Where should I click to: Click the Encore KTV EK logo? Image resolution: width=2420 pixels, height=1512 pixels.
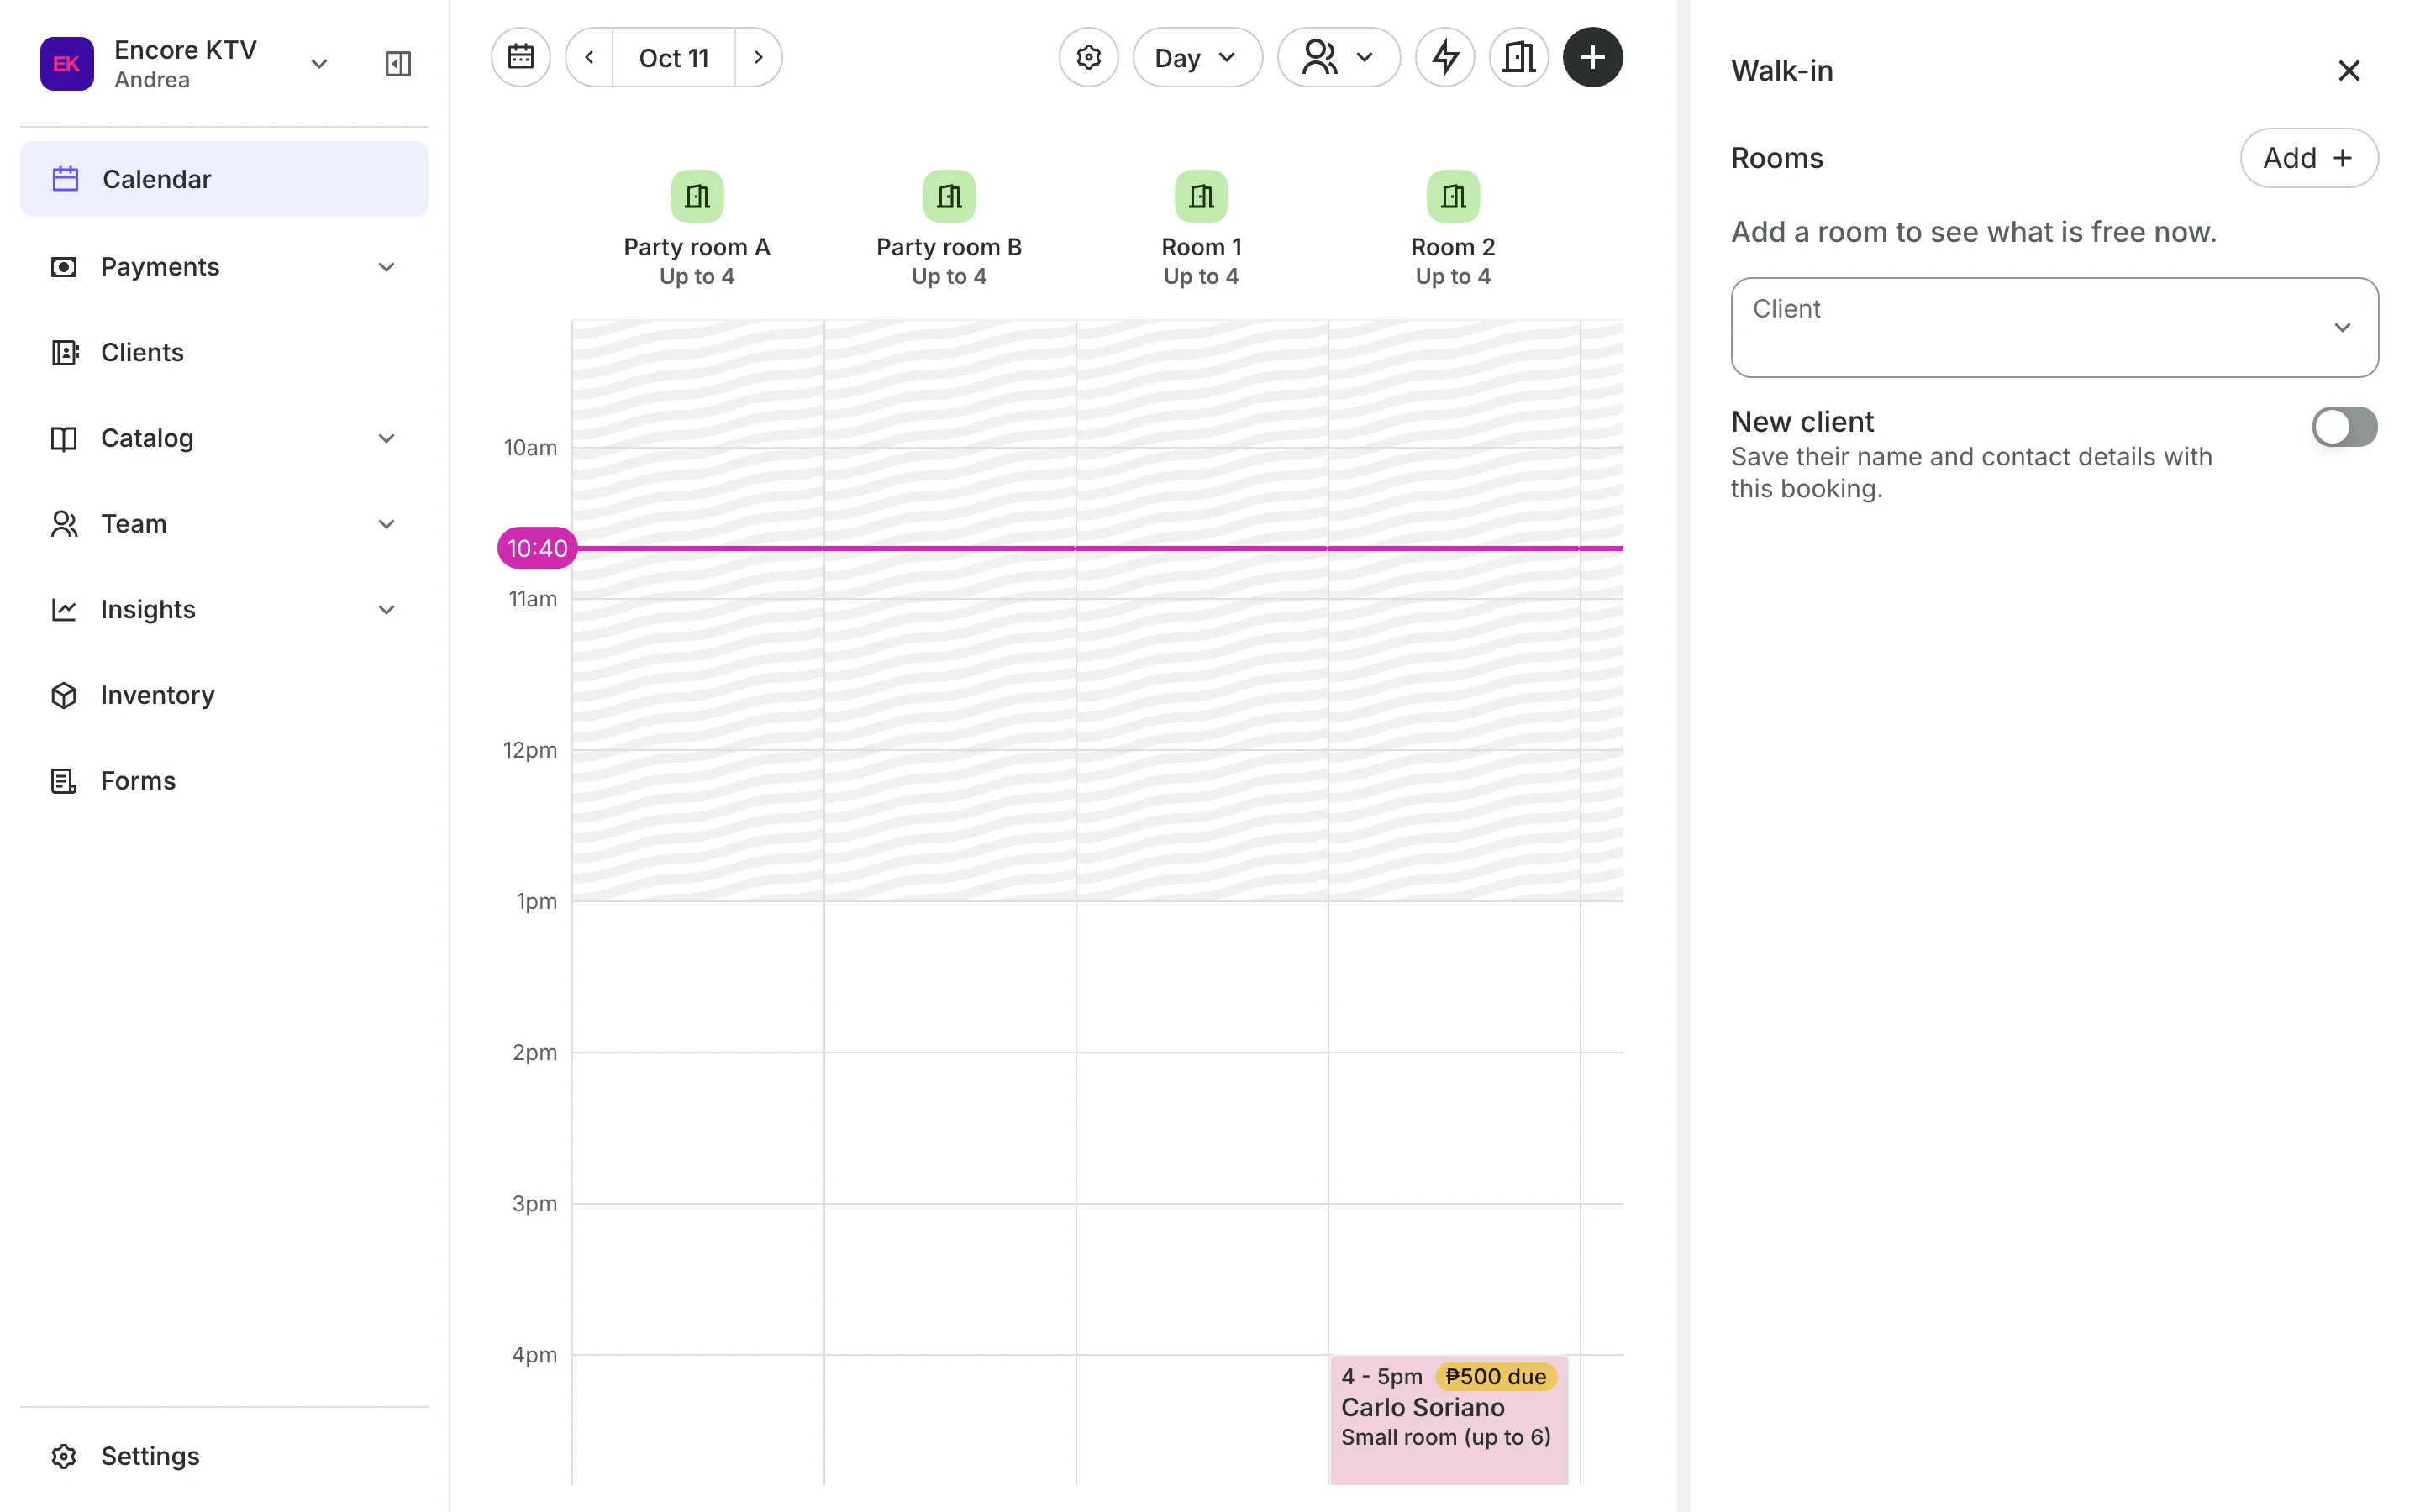coord(66,64)
